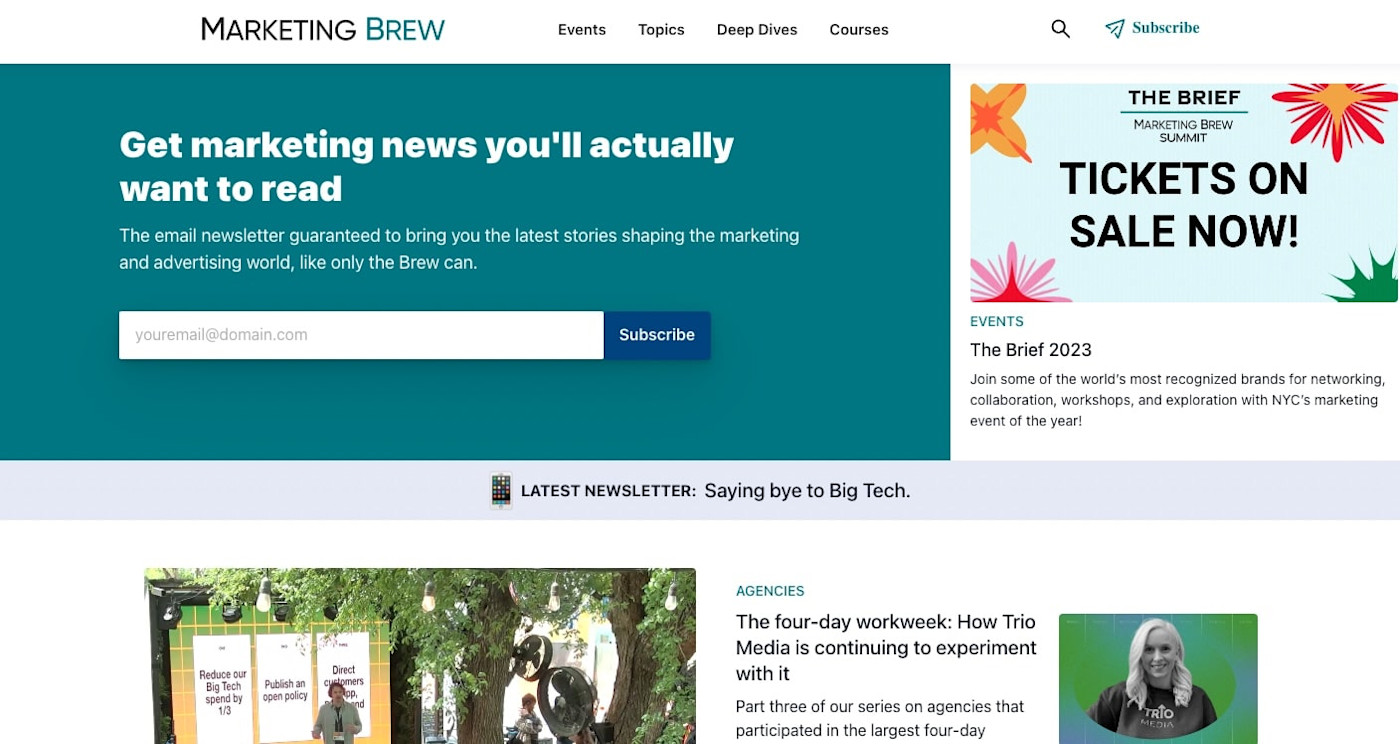Image resolution: width=1400 pixels, height=744 pixels.
Task: Open the Saying bye to Big Tech newsletter
Action: 807,491
